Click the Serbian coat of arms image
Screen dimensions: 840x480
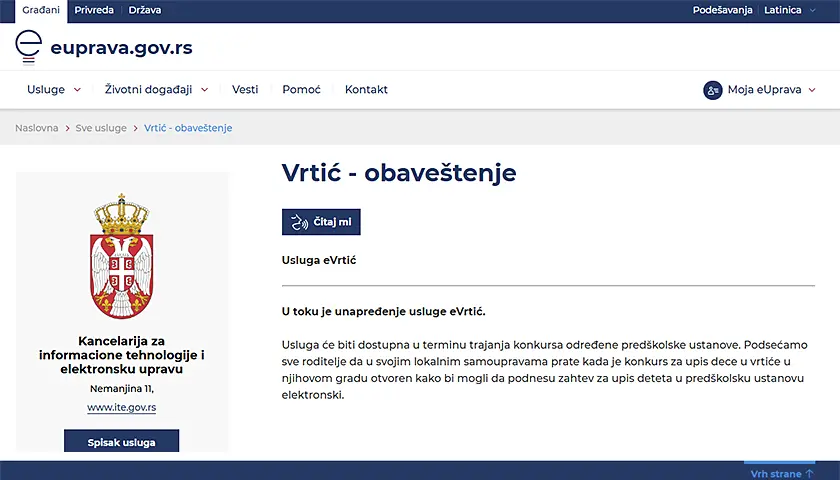(x=122, y=256)
